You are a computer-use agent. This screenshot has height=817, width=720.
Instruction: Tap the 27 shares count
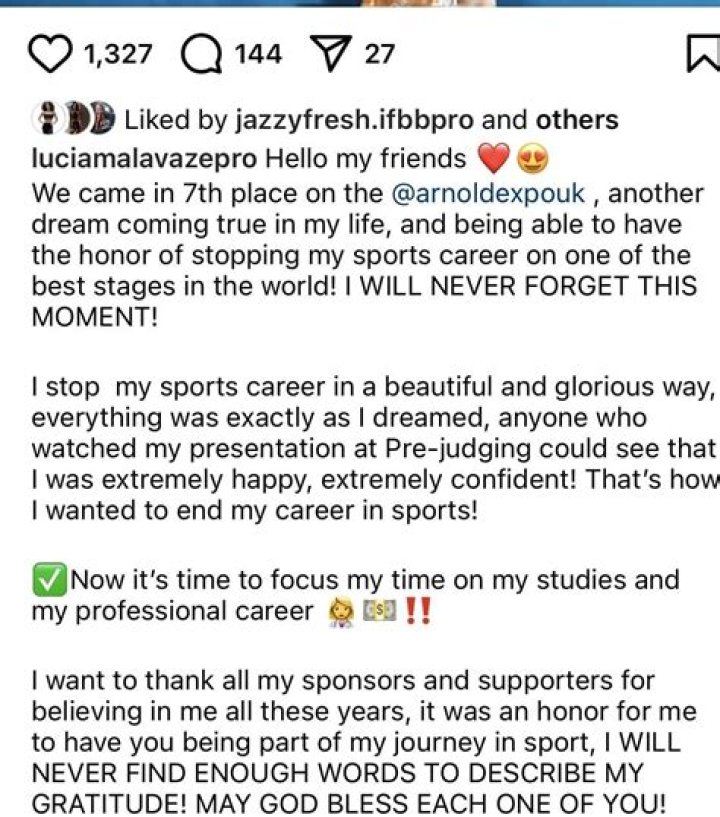point(379,53)
